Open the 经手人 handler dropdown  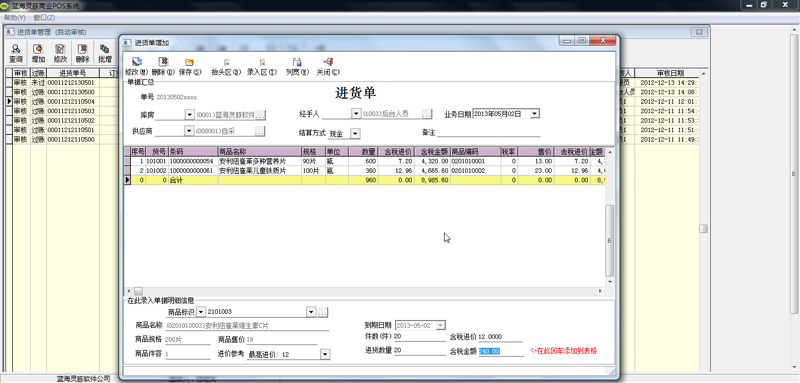(x=356, y=114)
